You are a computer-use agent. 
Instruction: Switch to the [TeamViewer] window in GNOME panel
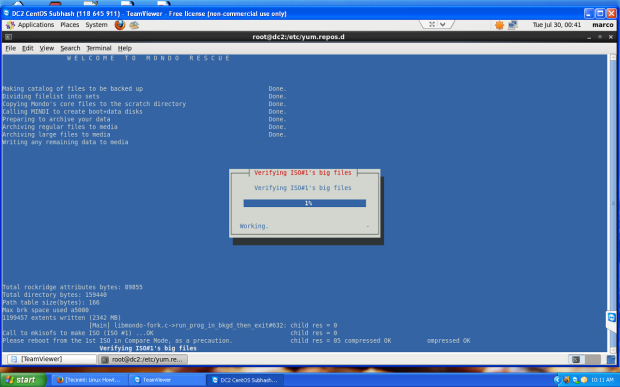[51, 359]
